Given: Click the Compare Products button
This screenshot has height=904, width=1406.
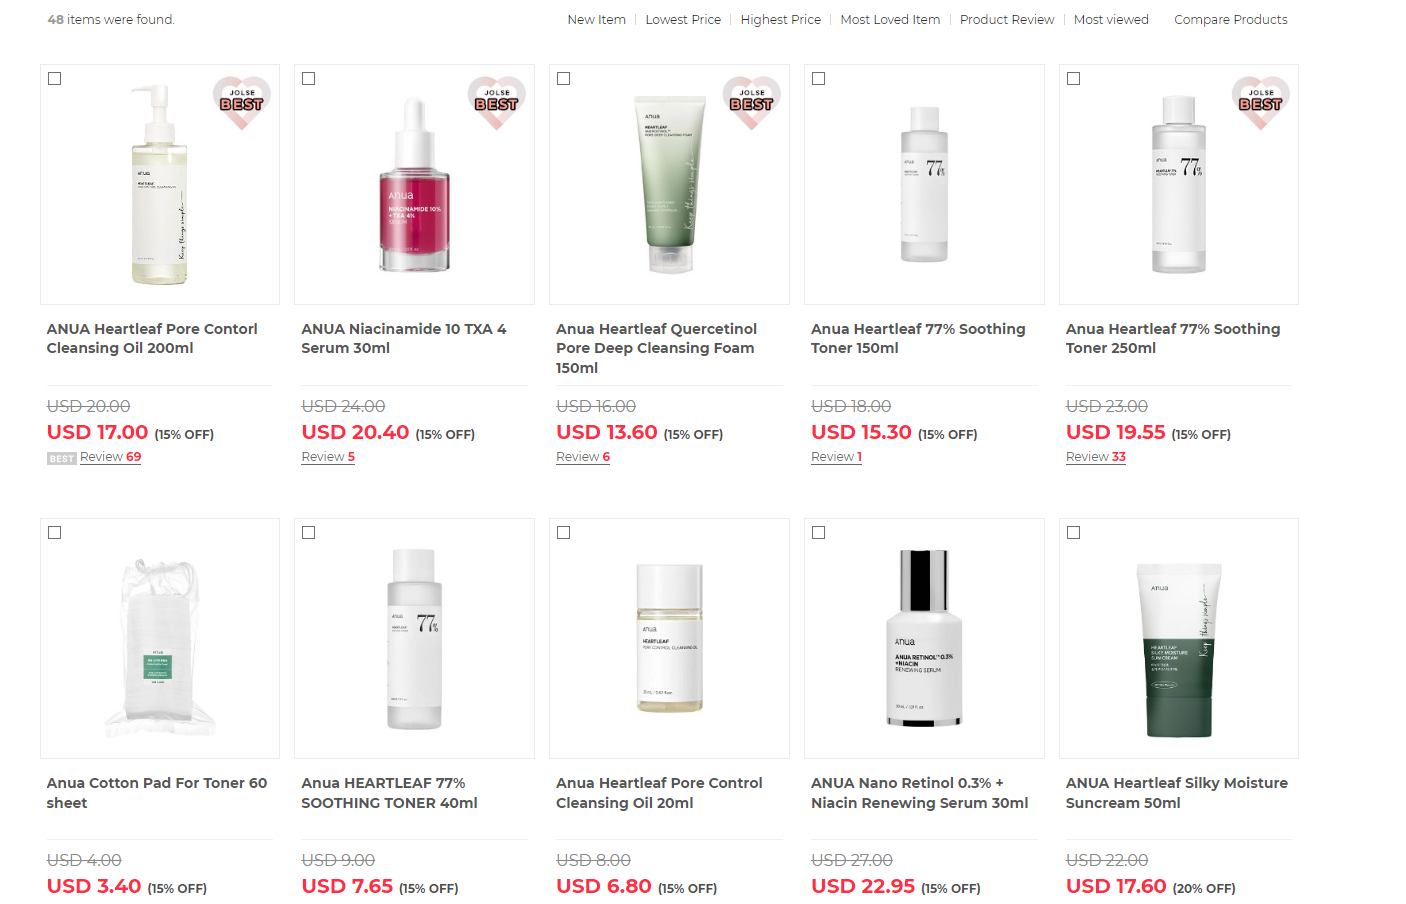Looking at the screenshot, I should coord(1231,19).
